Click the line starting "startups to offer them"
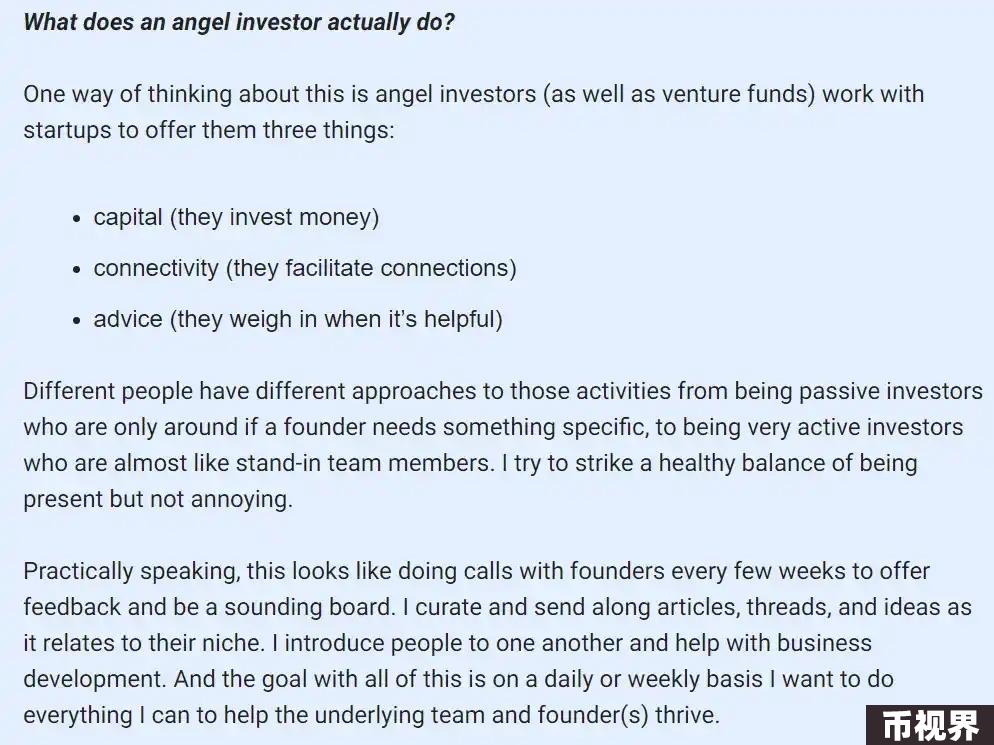994x745 pixels. pos(209,130)
